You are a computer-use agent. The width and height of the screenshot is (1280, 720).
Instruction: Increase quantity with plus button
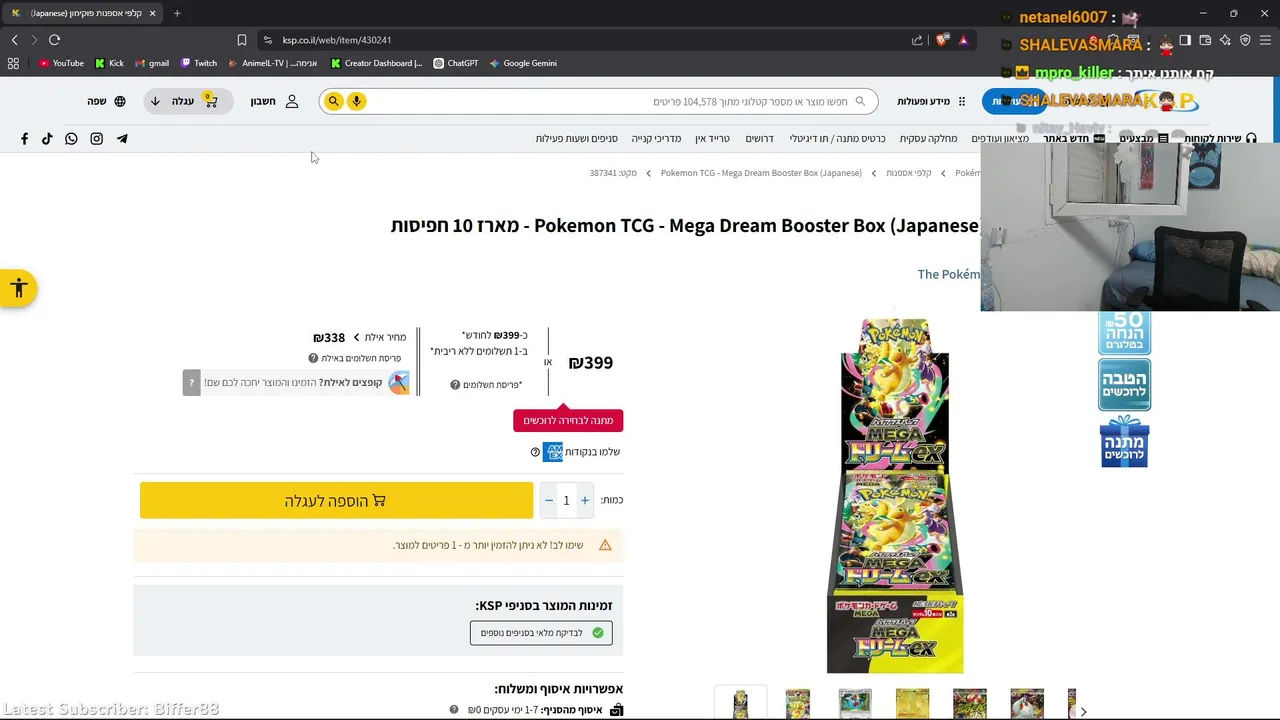click(585, 500)
